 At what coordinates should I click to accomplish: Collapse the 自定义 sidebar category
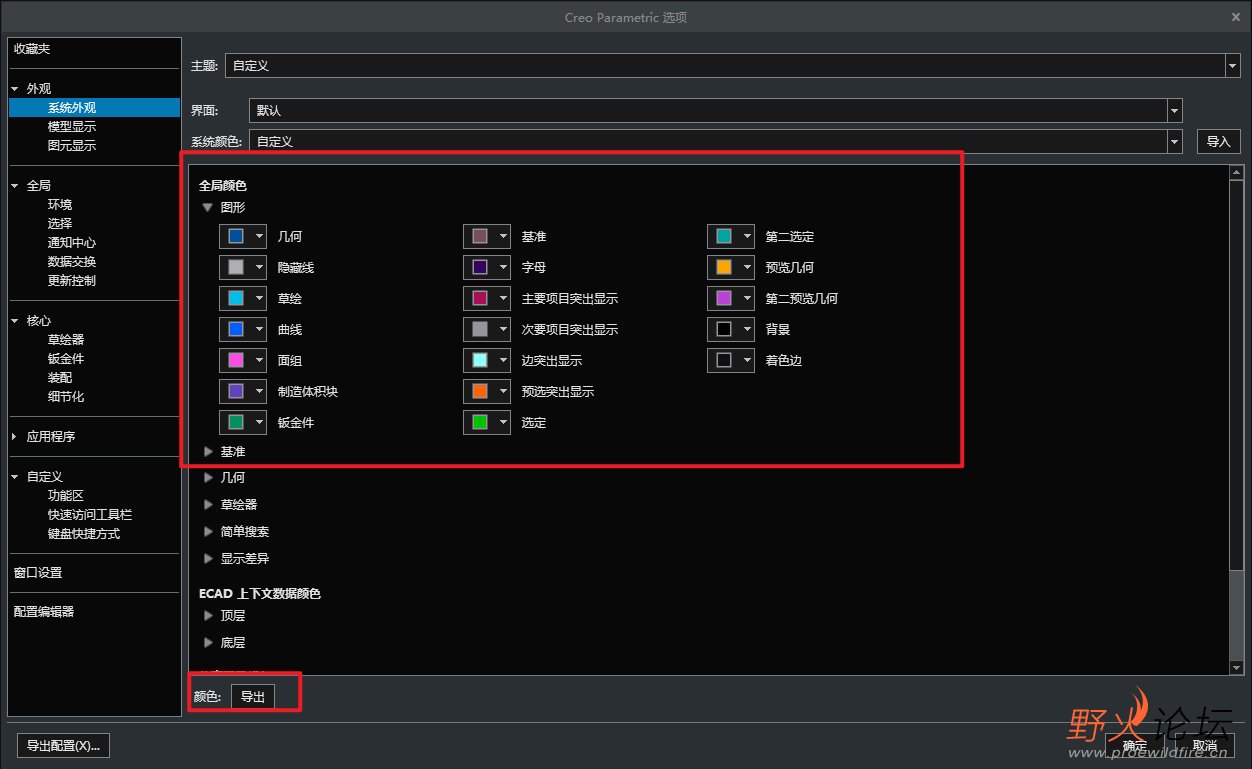(15, 477)
